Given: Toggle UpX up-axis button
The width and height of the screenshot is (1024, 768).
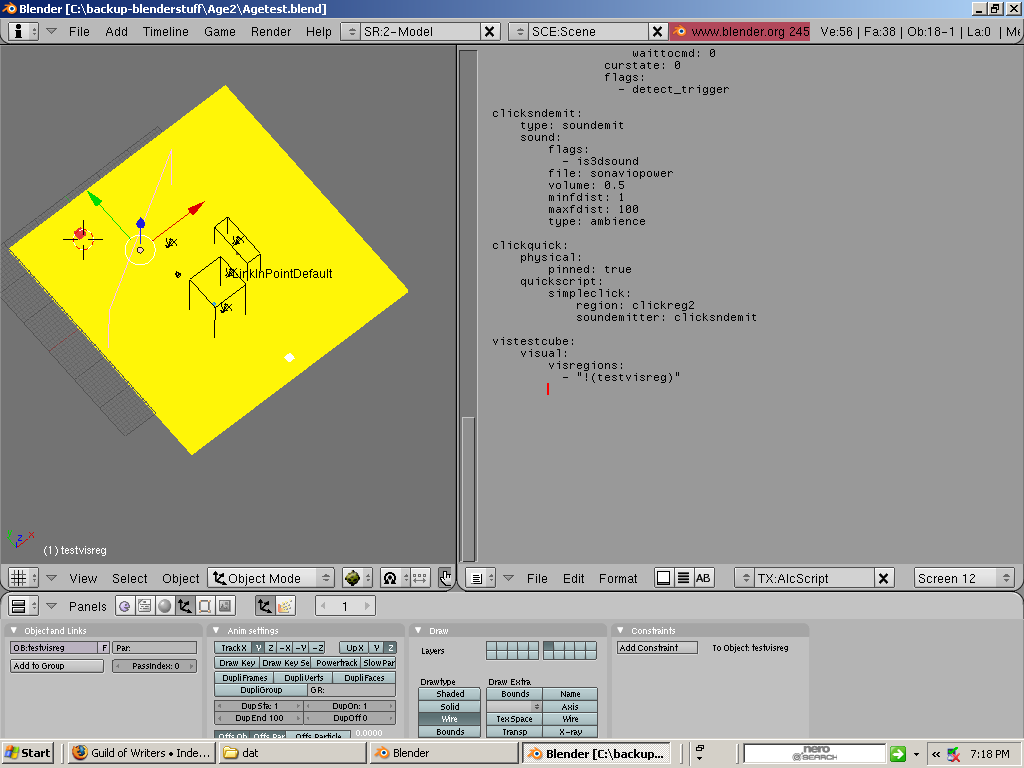Looking at the screenshot, I should pyautogui.click(x=355, y=648).
